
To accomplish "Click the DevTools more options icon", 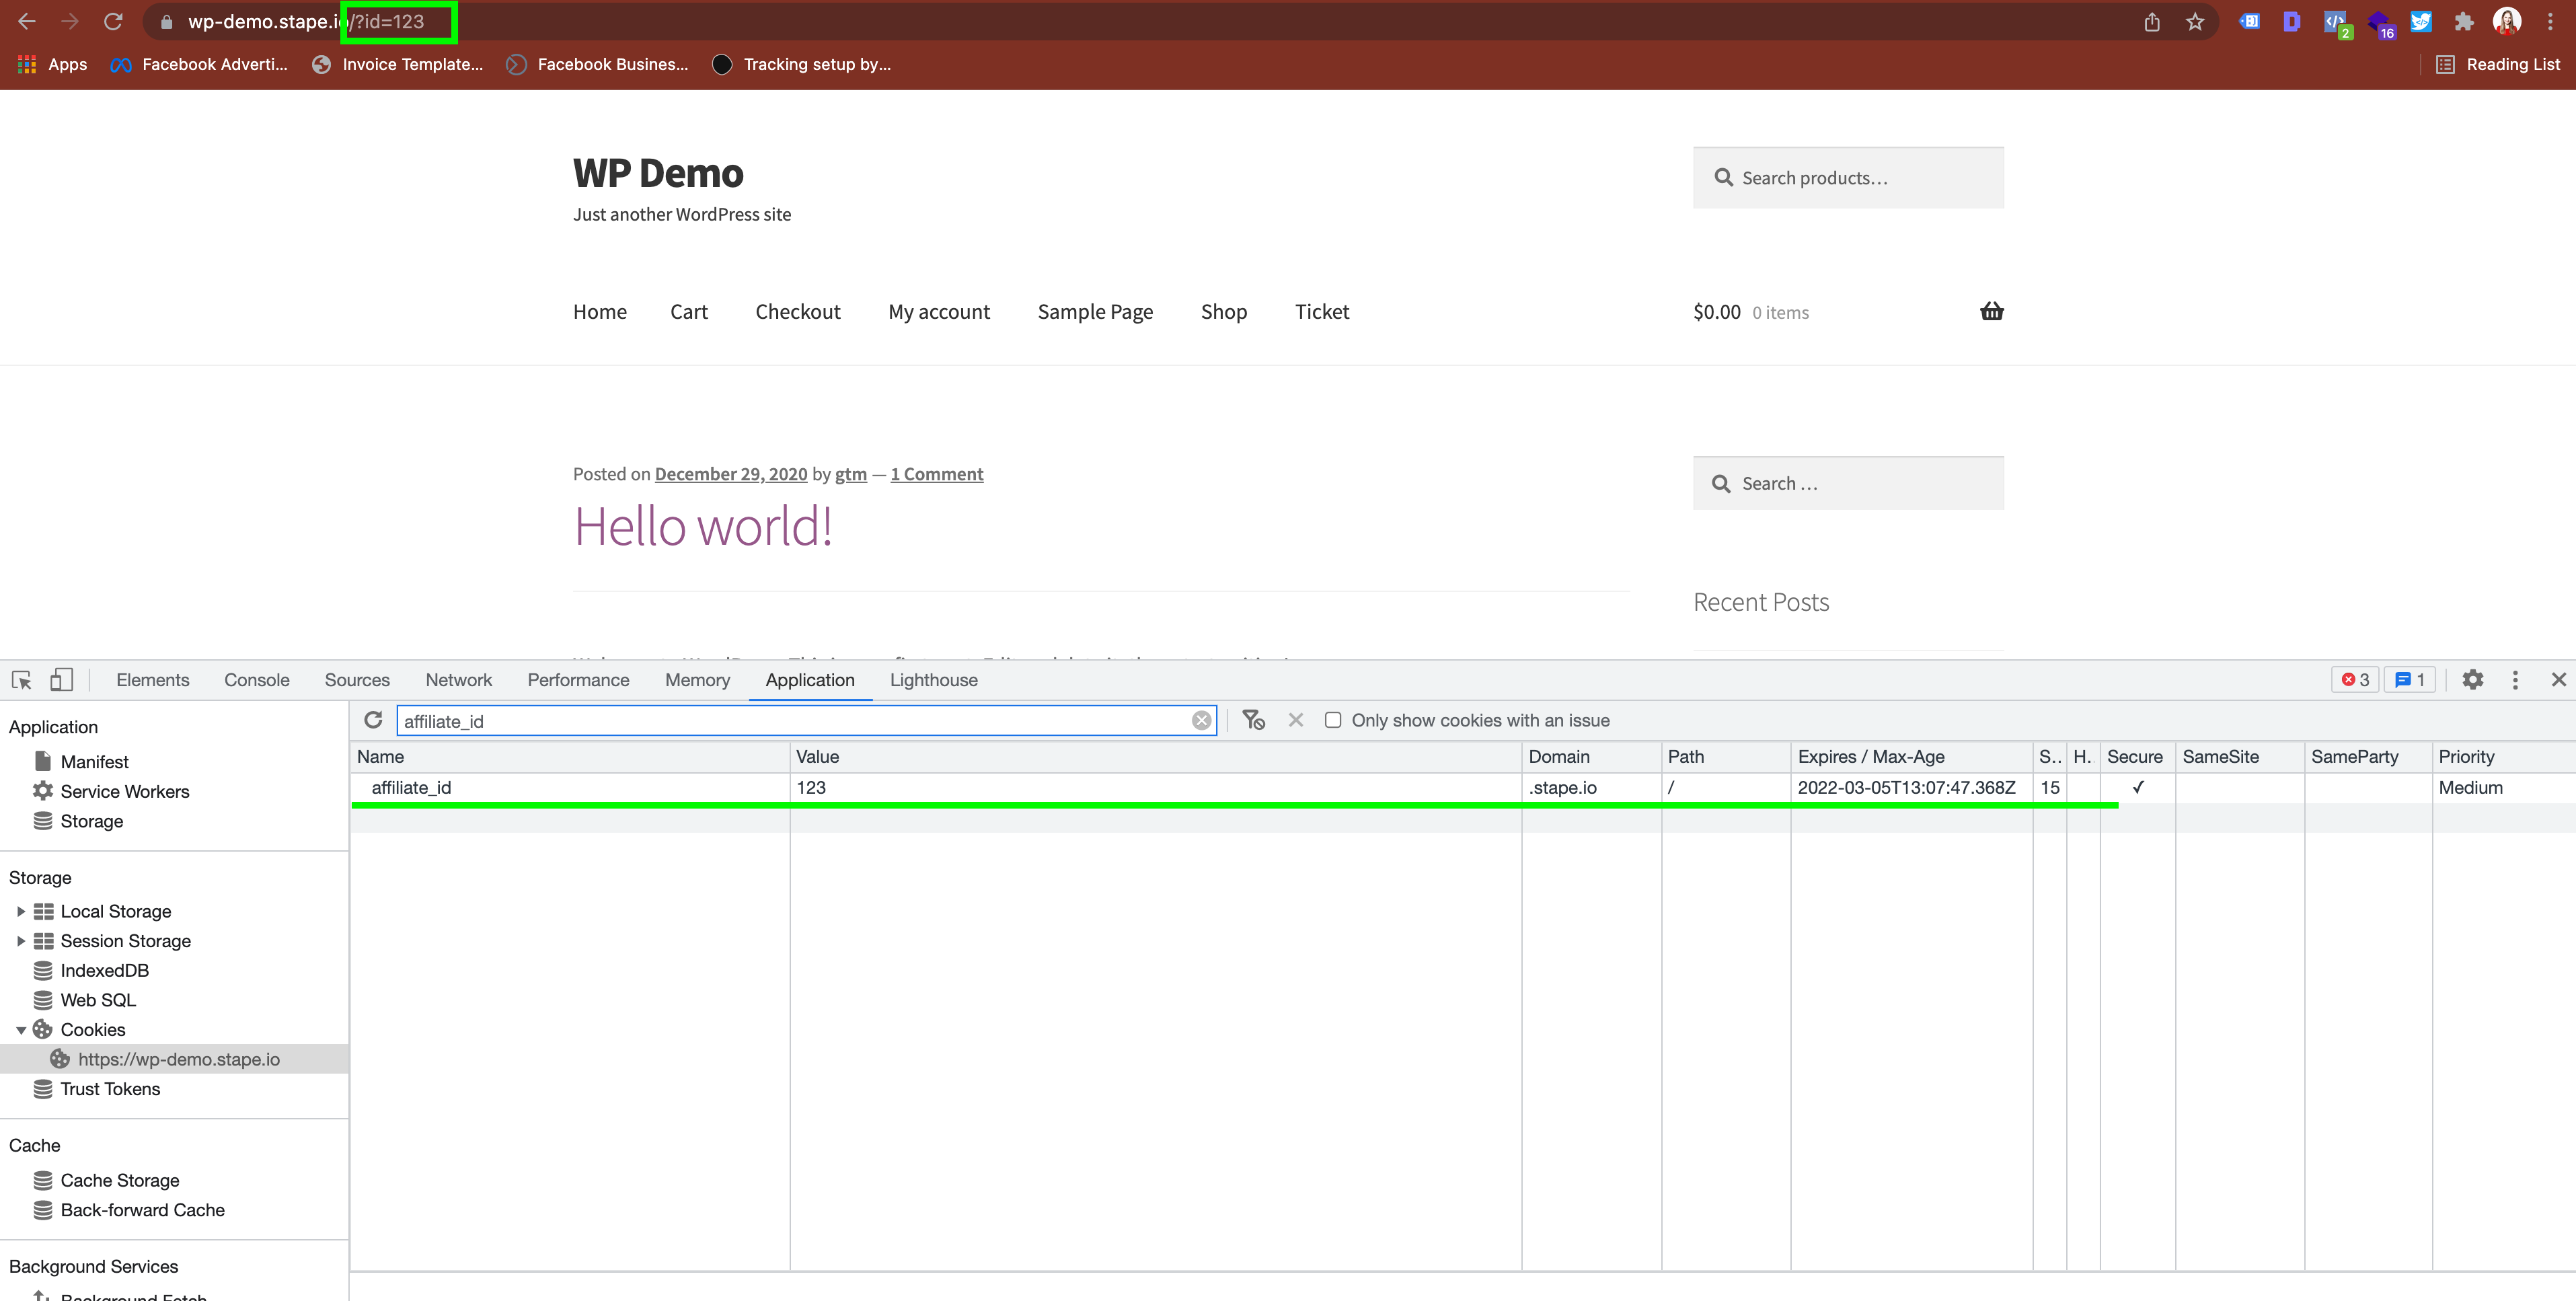I will pyautogui.click(x=2516, y=679).
